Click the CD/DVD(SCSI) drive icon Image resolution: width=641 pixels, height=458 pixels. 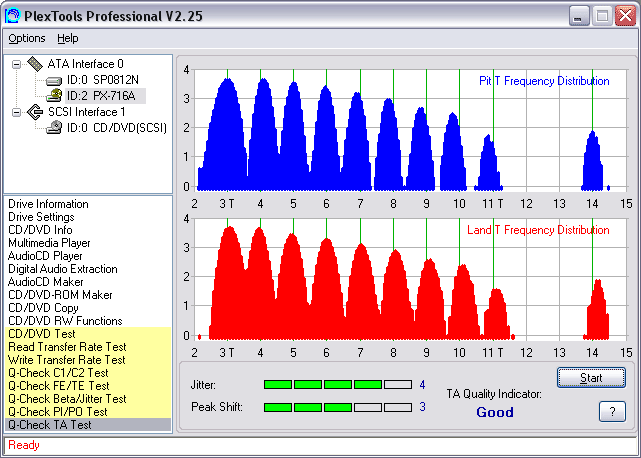click(x=54, y=128)
